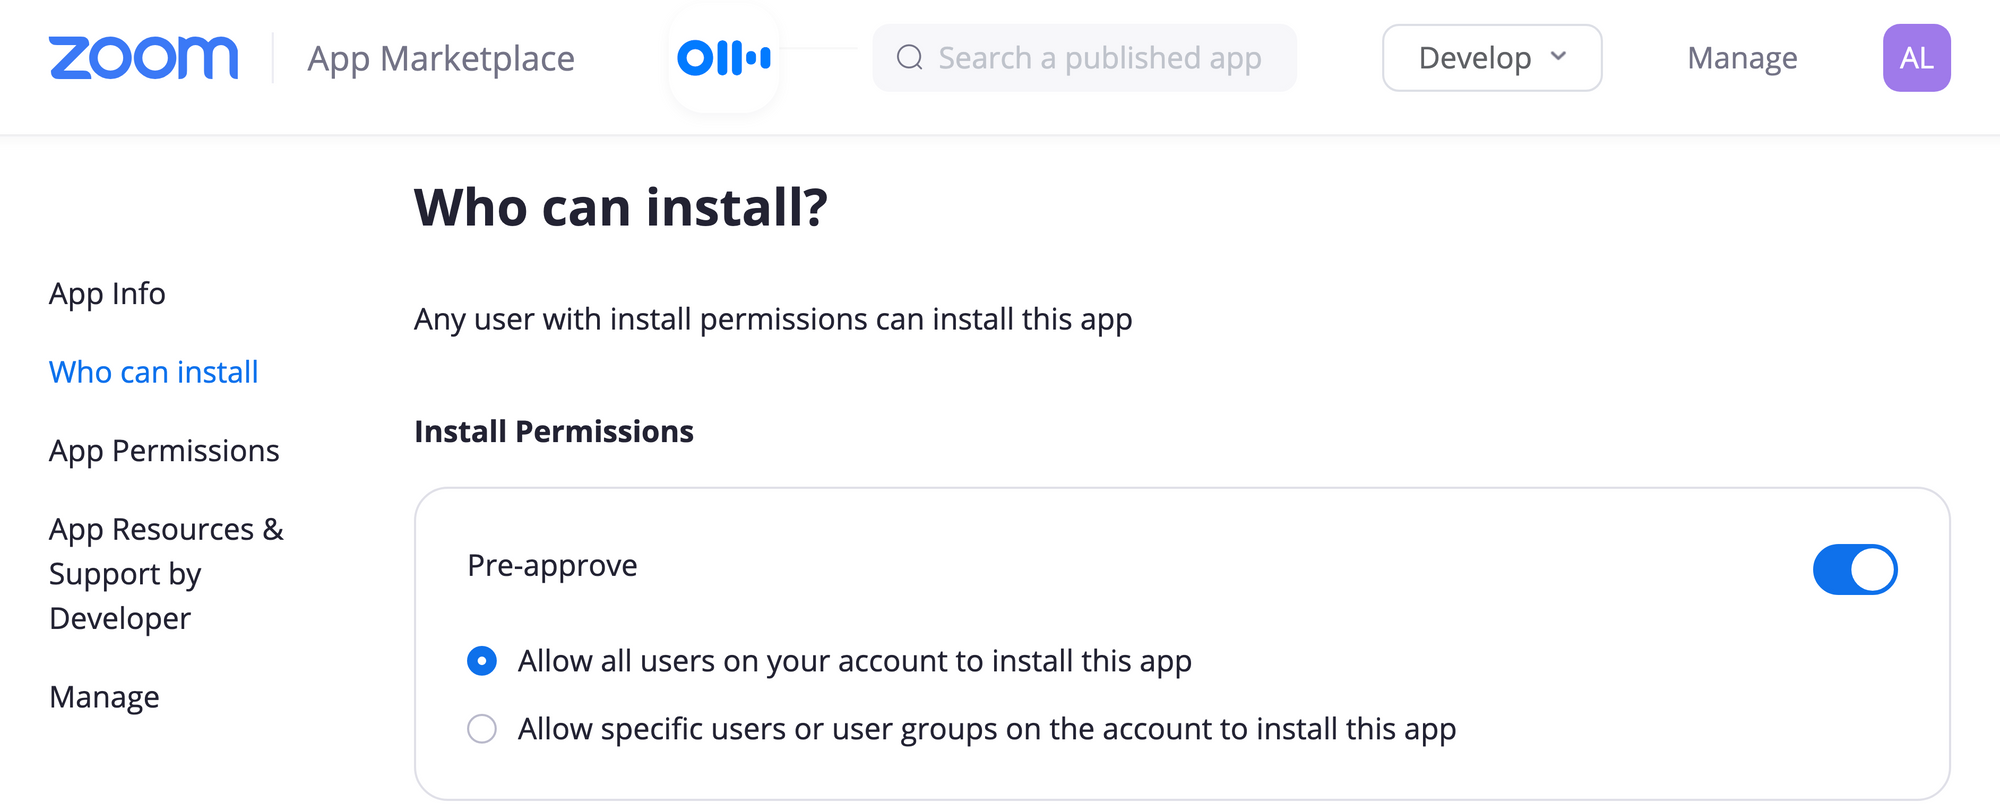Click the search magnifier icon
This screenshot has height=806, width=2000.
(x=909, y=58)
